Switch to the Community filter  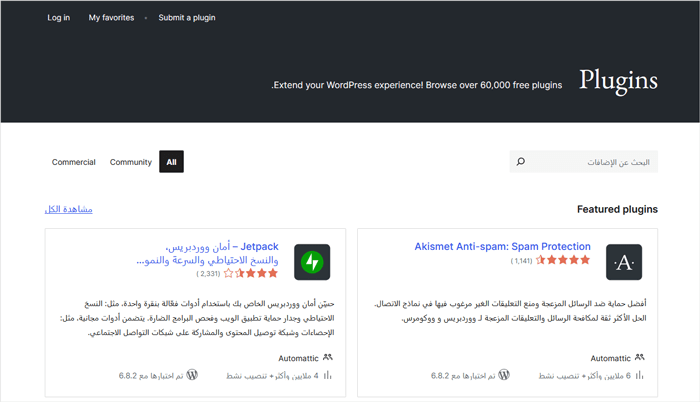[x=131, y=162]
